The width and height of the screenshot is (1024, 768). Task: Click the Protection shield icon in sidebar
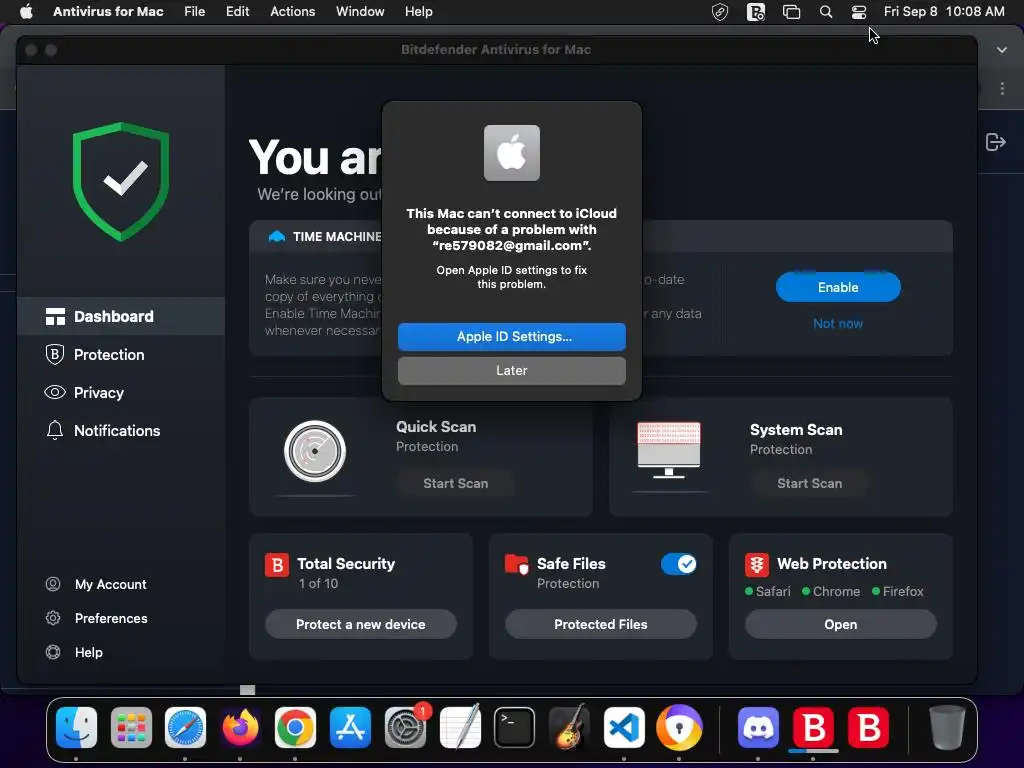click(x=55, y=355)
